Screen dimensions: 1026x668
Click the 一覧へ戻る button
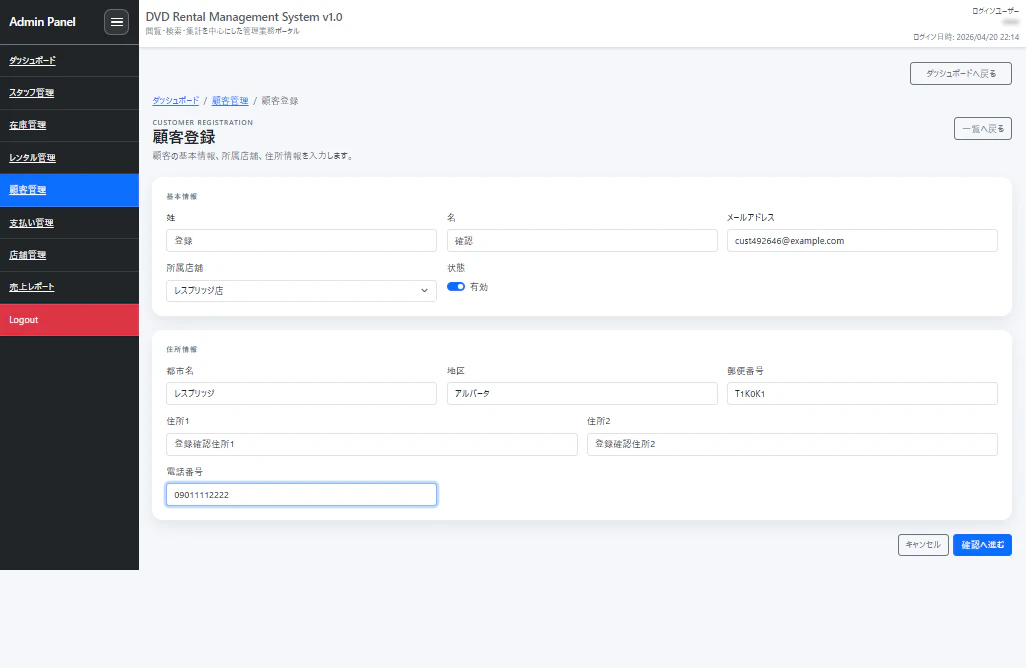point(983,129)
